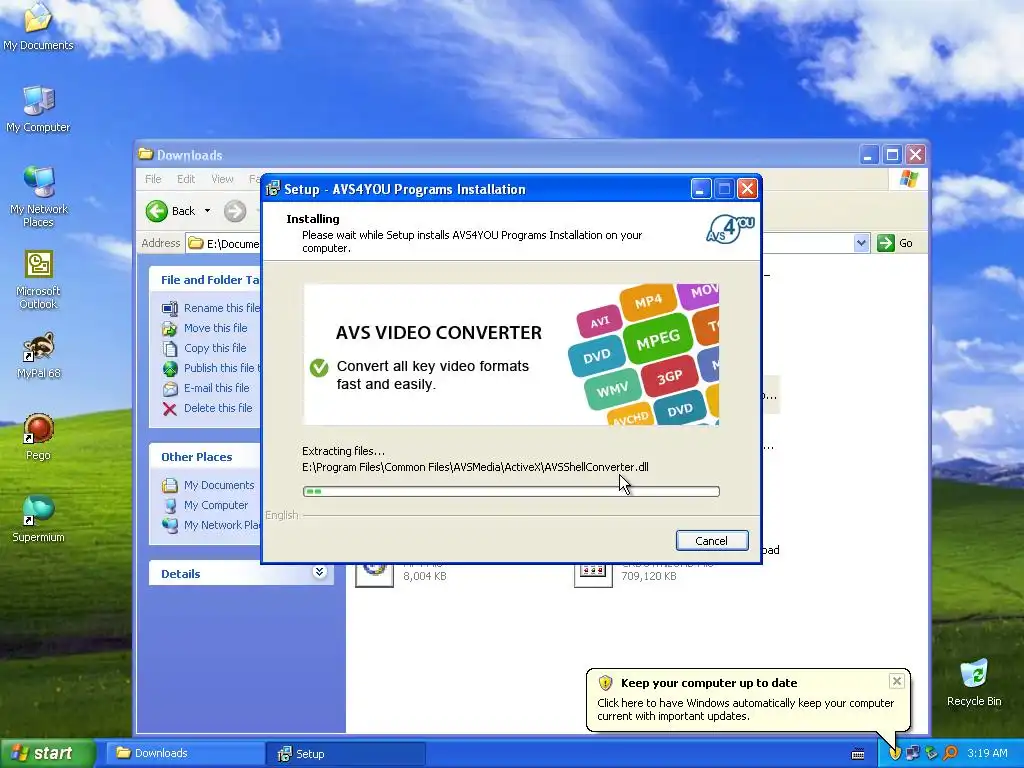Click the Go button beside address bar
Screen dimensions: 1024x768
(895, 243)
